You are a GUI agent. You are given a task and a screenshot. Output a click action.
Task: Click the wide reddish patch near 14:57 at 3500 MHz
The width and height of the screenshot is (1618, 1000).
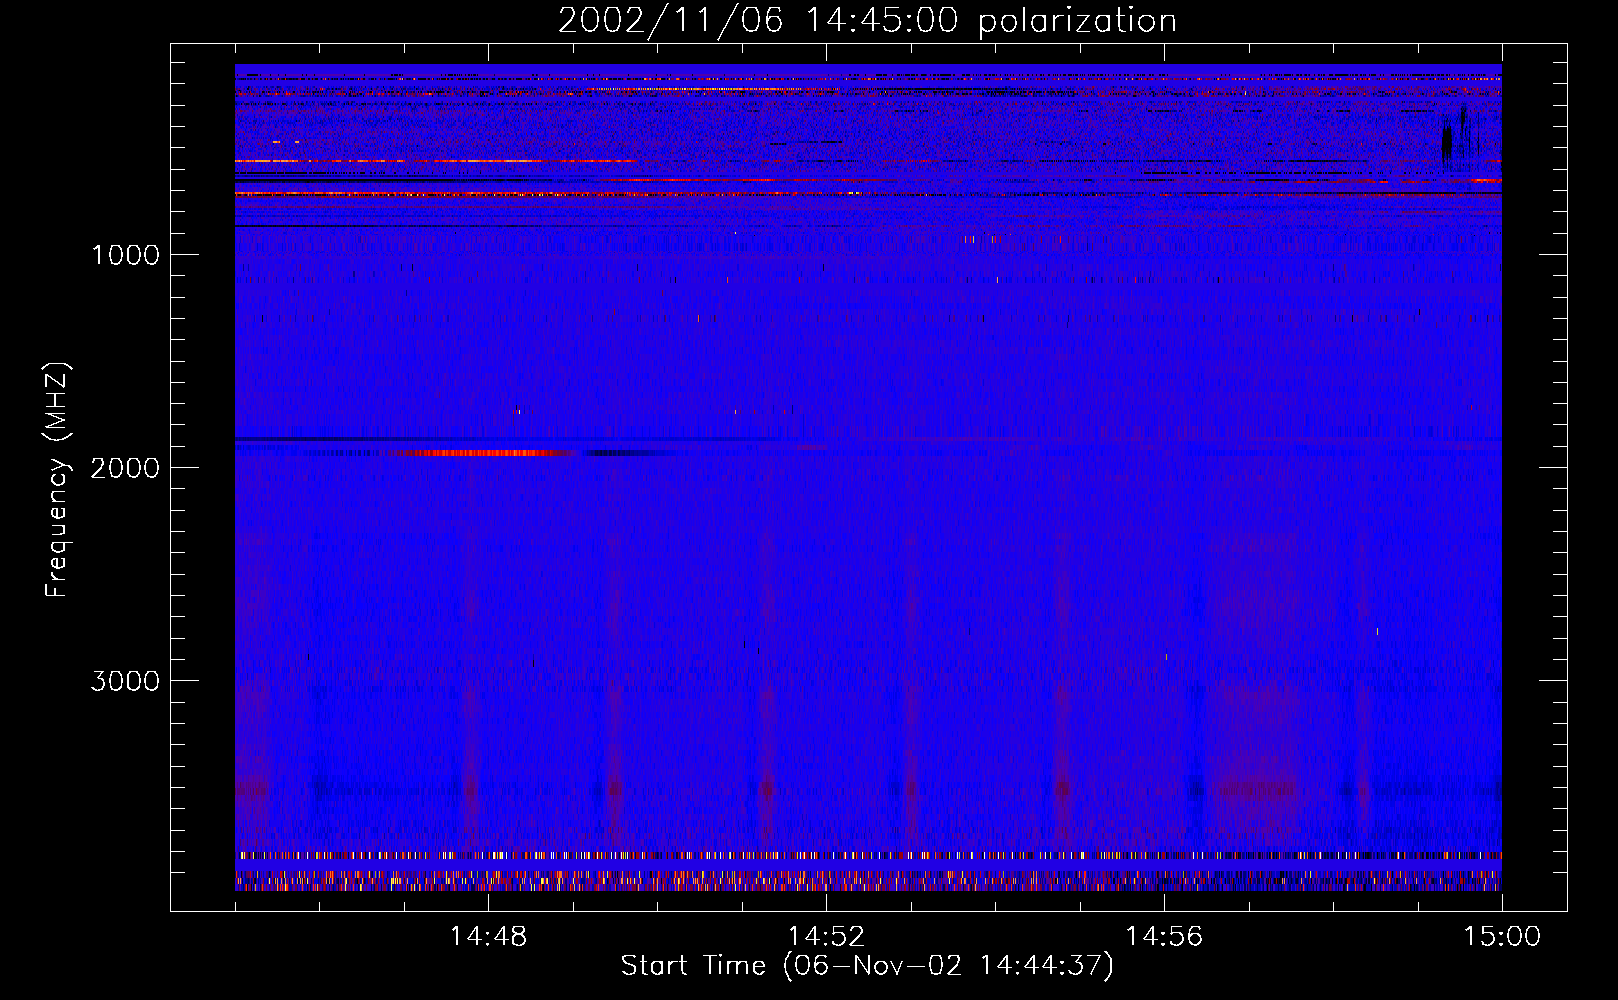1252,787
